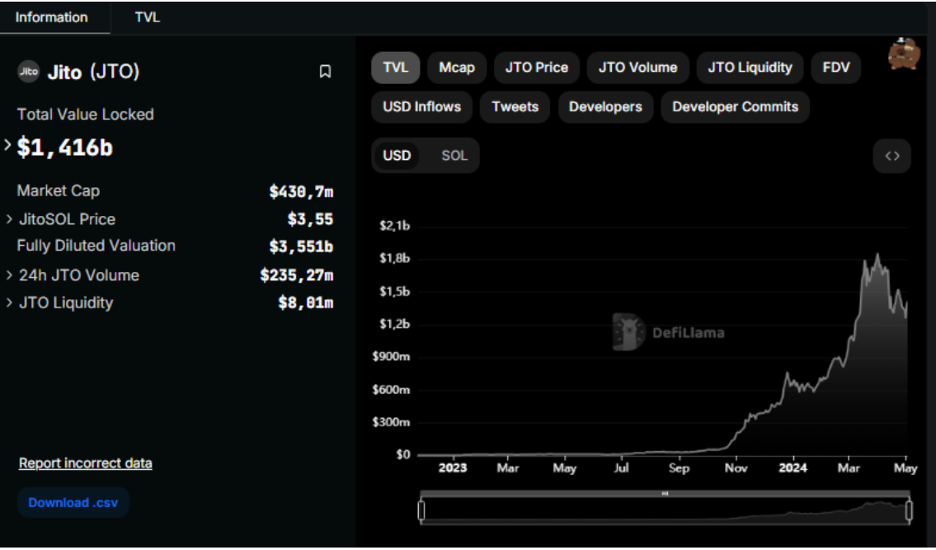The height and width of the screenshot is (550, 936).
Task: Expand the 24h JTO Volume row
Action: tap(9, 275)
